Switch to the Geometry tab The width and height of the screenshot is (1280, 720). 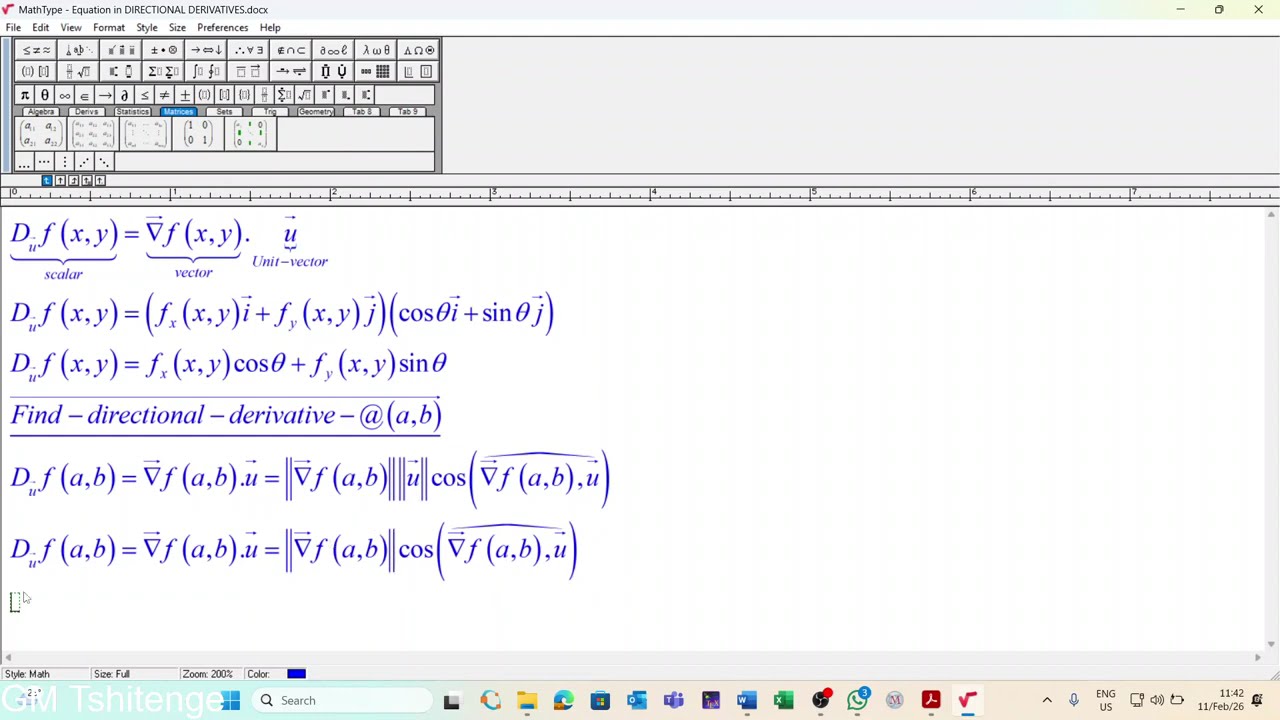(x=316, y=112)
